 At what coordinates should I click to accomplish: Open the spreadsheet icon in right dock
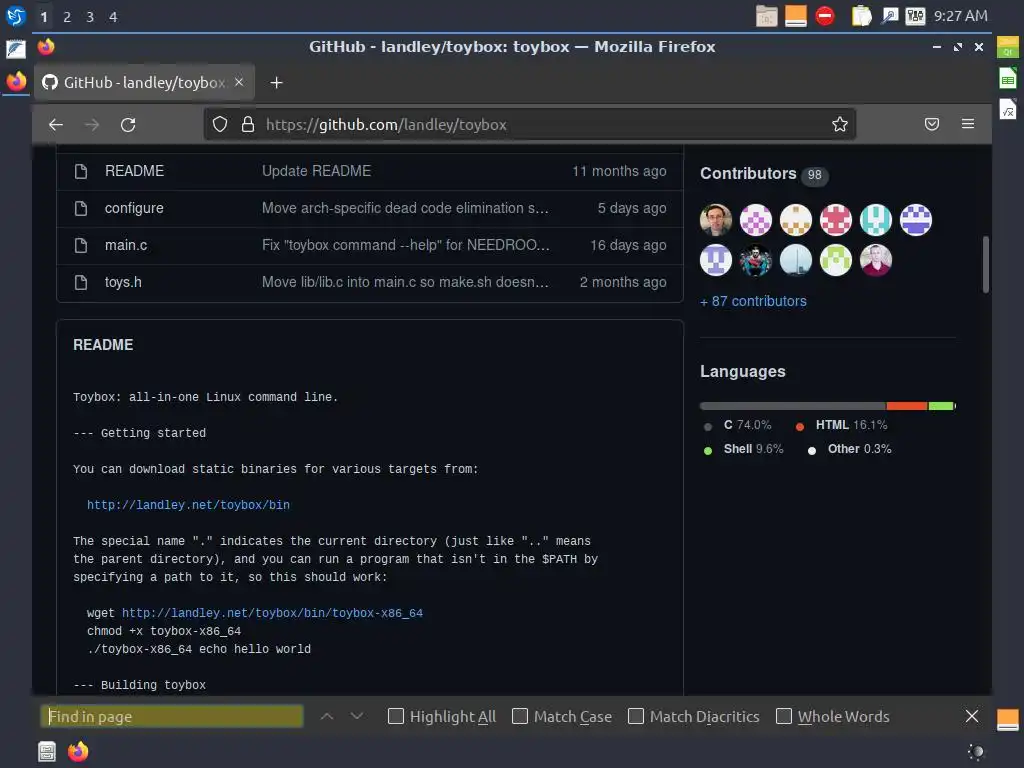click(1008, 80)
